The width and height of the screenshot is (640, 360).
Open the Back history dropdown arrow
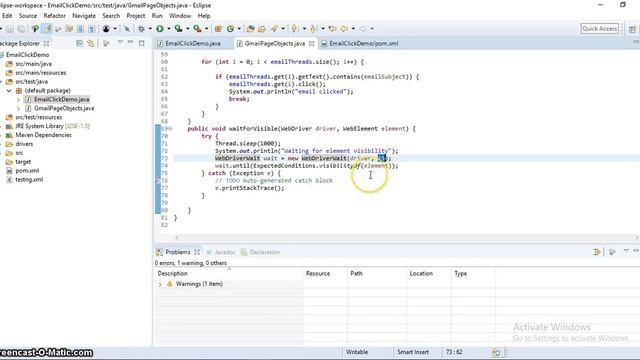pyautogui.click(x=353, y=29)
